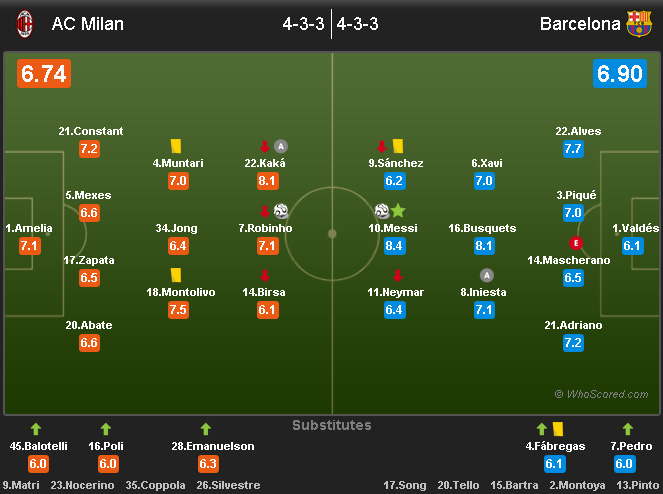
Task: Click Sánchez's yellow card icon
Action: [x=397, y=146]
